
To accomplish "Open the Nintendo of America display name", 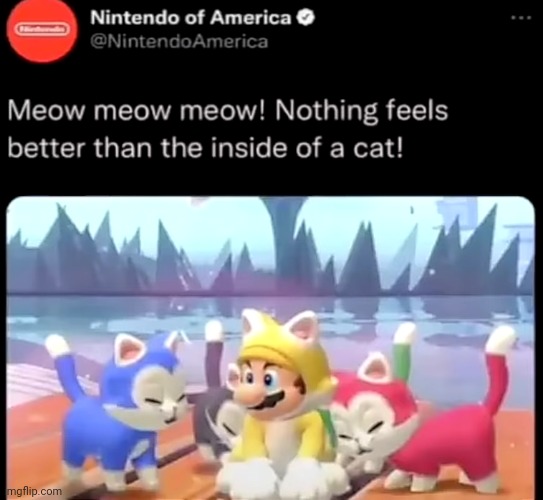I will click(x=191, y=18).
